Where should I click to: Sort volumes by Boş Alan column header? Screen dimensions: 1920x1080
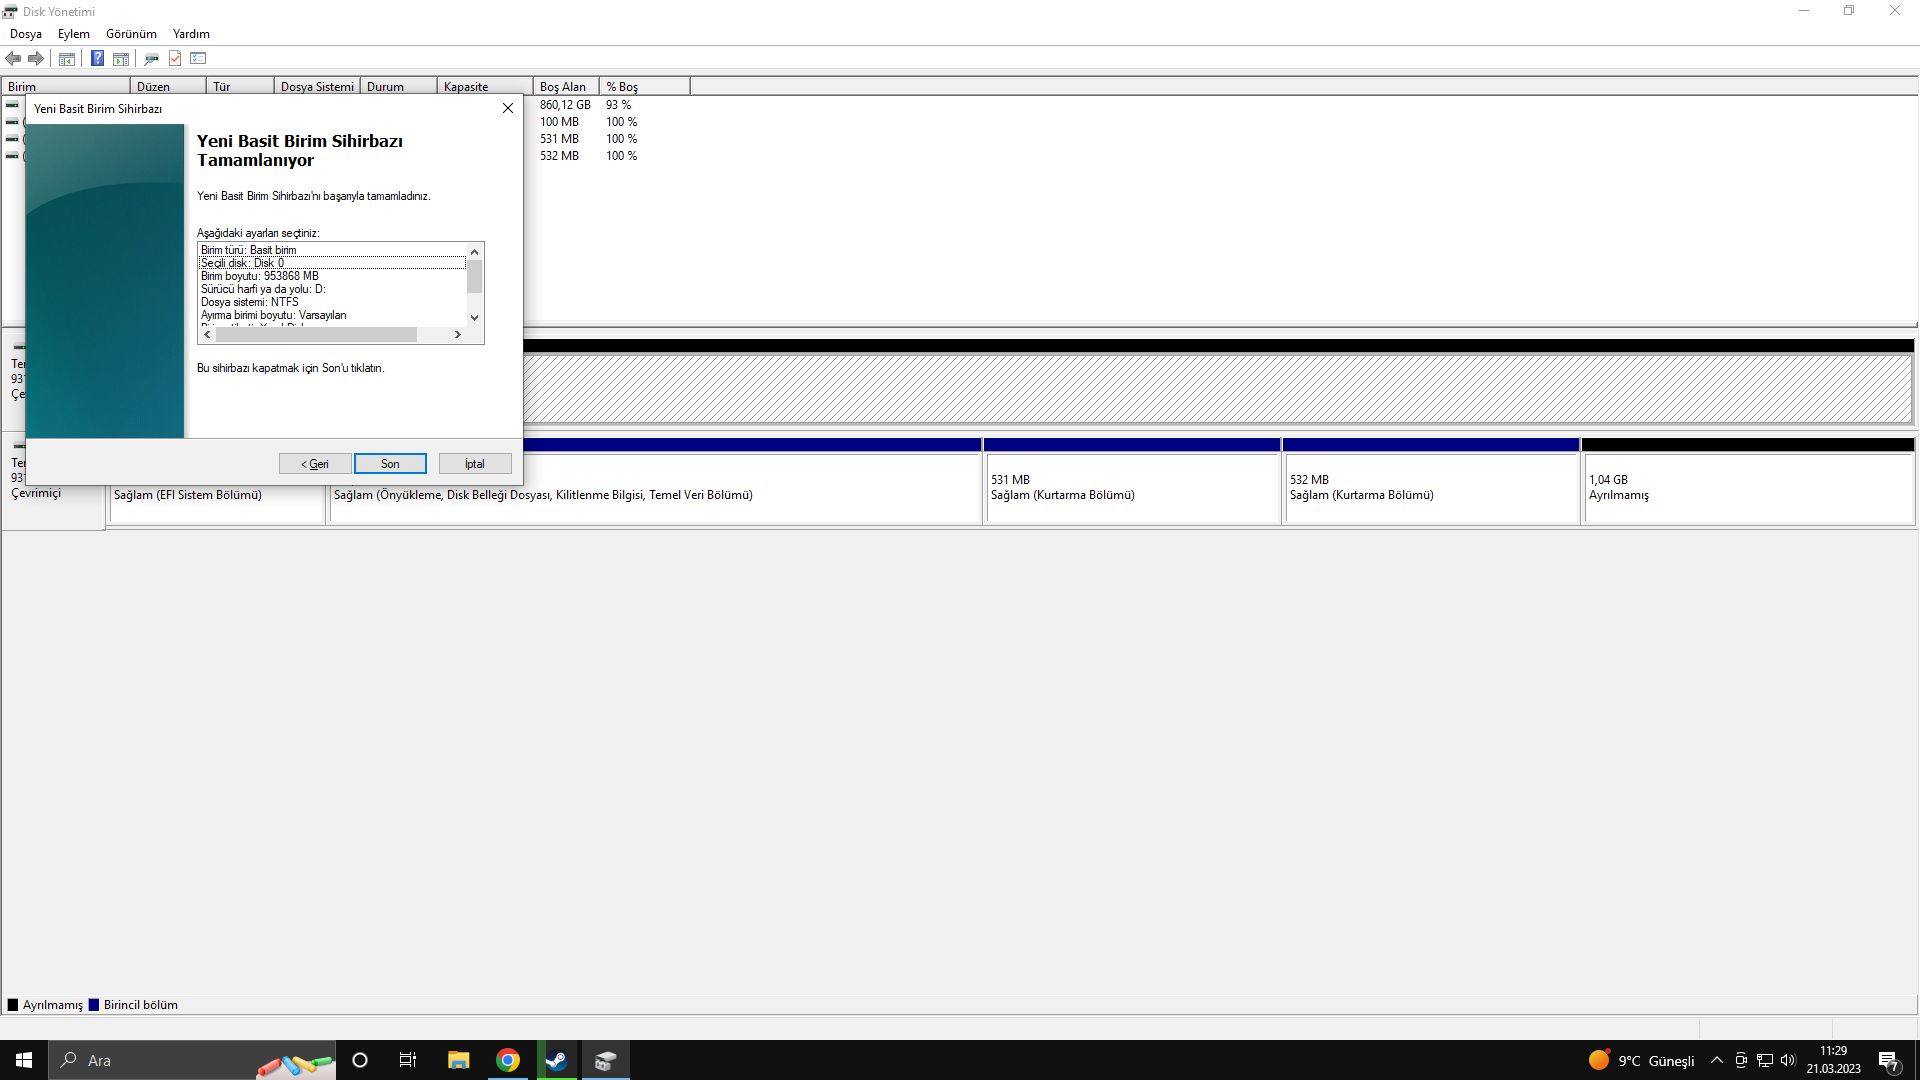(x=564, y=87)
